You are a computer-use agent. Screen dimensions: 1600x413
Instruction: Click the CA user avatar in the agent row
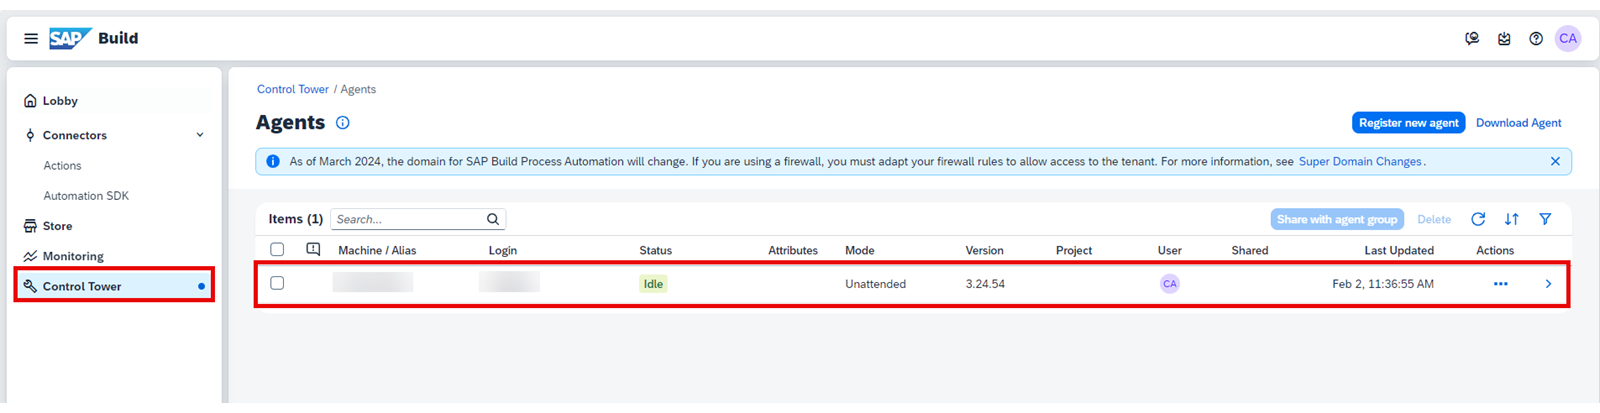coord(1169,284)
